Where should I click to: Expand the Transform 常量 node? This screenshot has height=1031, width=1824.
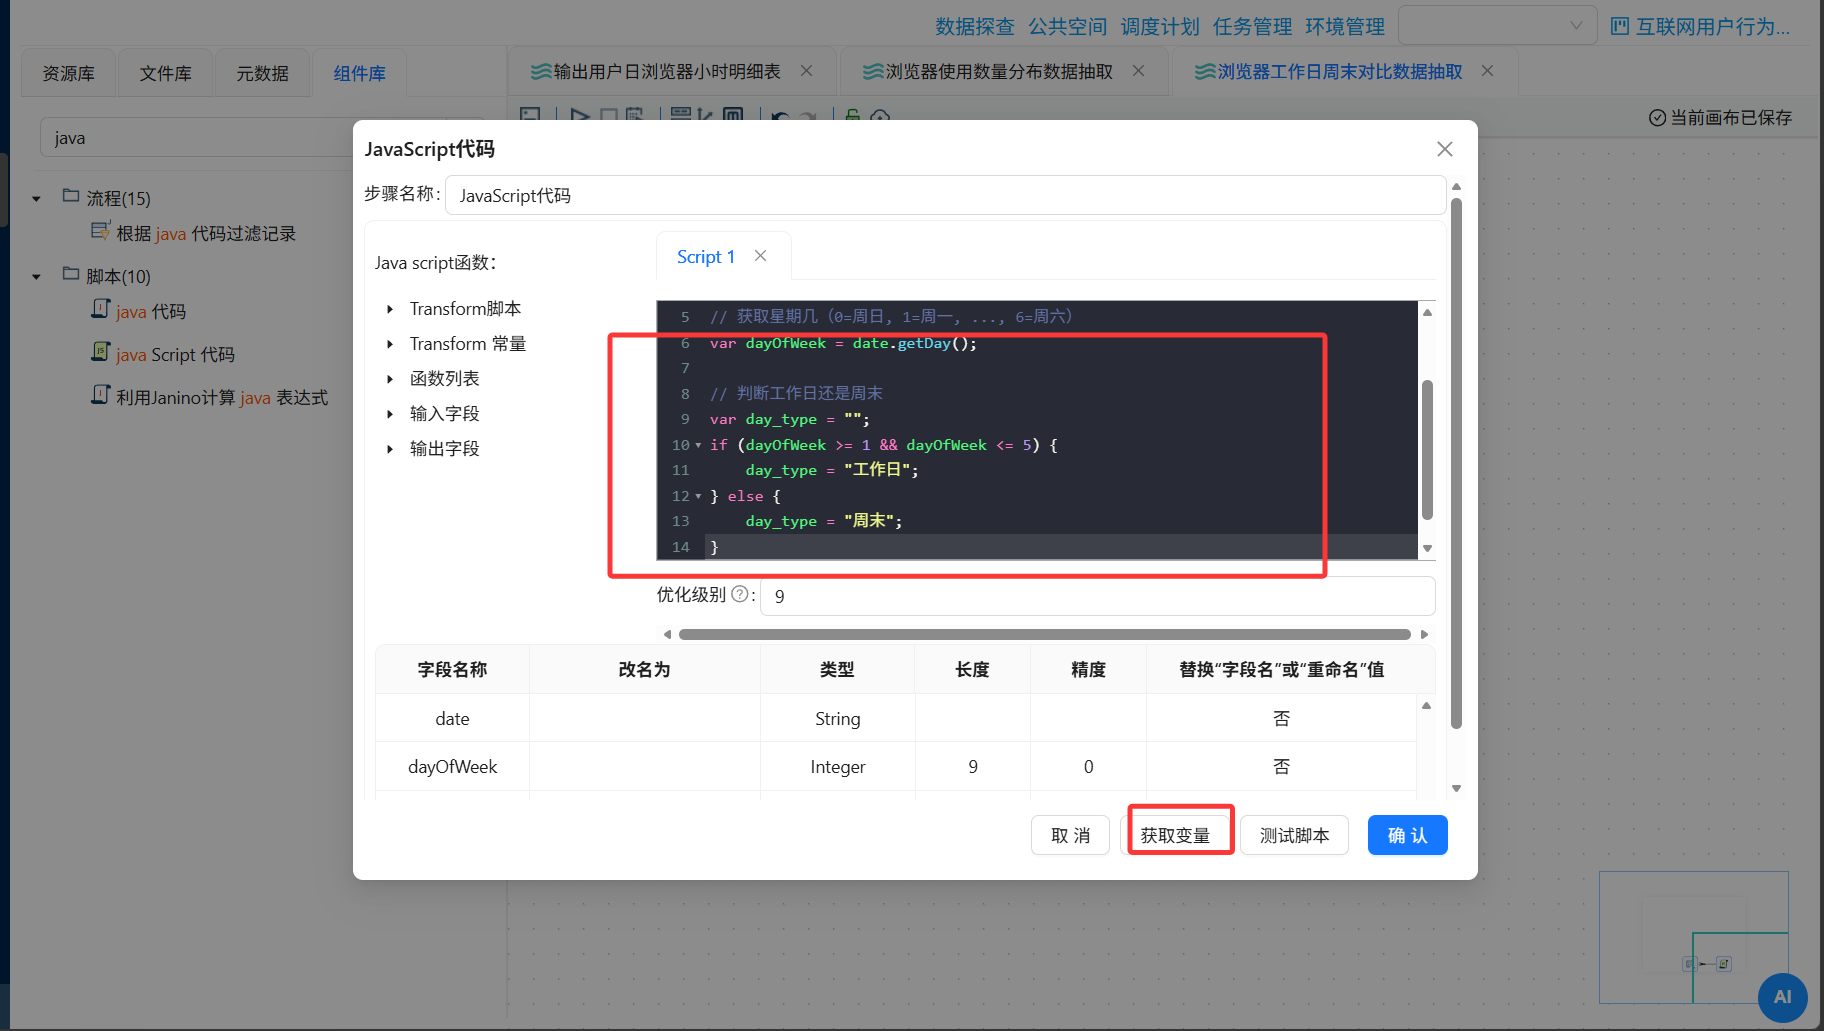390,344
